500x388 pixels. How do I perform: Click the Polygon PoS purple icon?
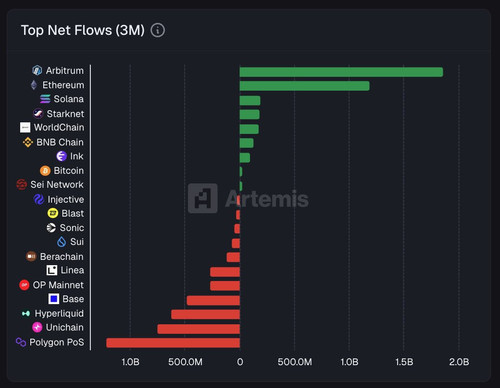(21, 342)
